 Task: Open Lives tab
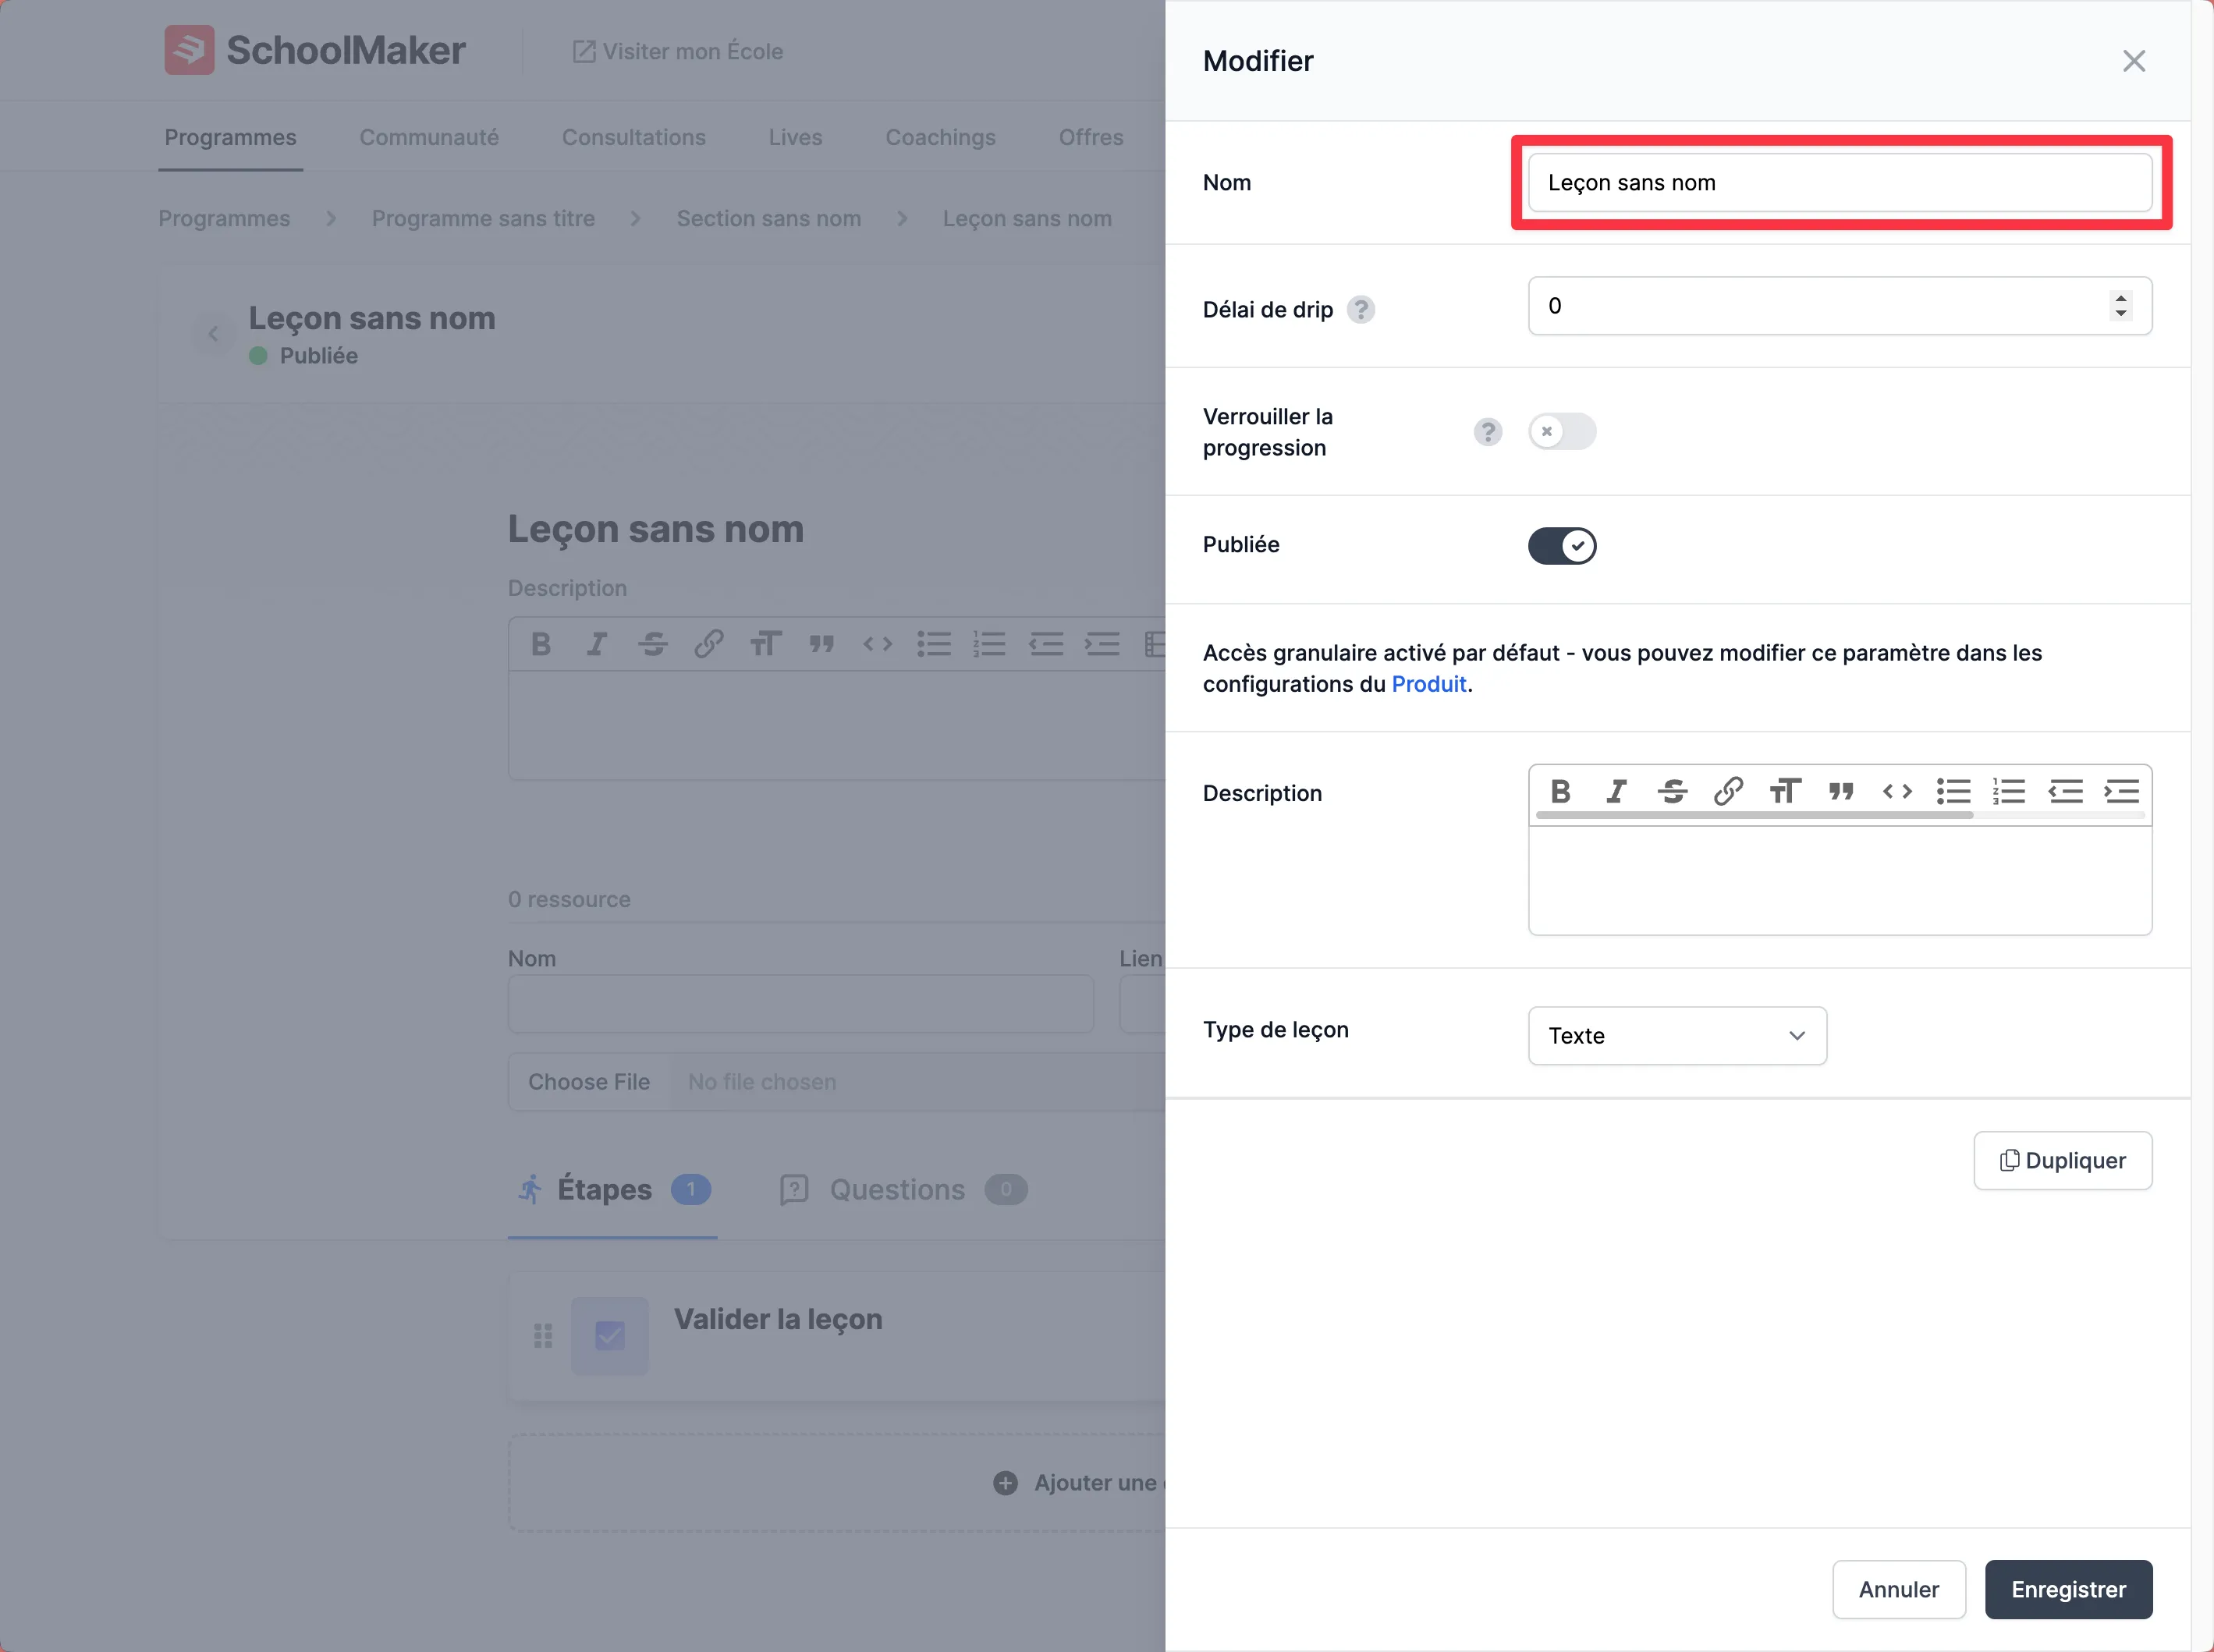click(795, 137)
